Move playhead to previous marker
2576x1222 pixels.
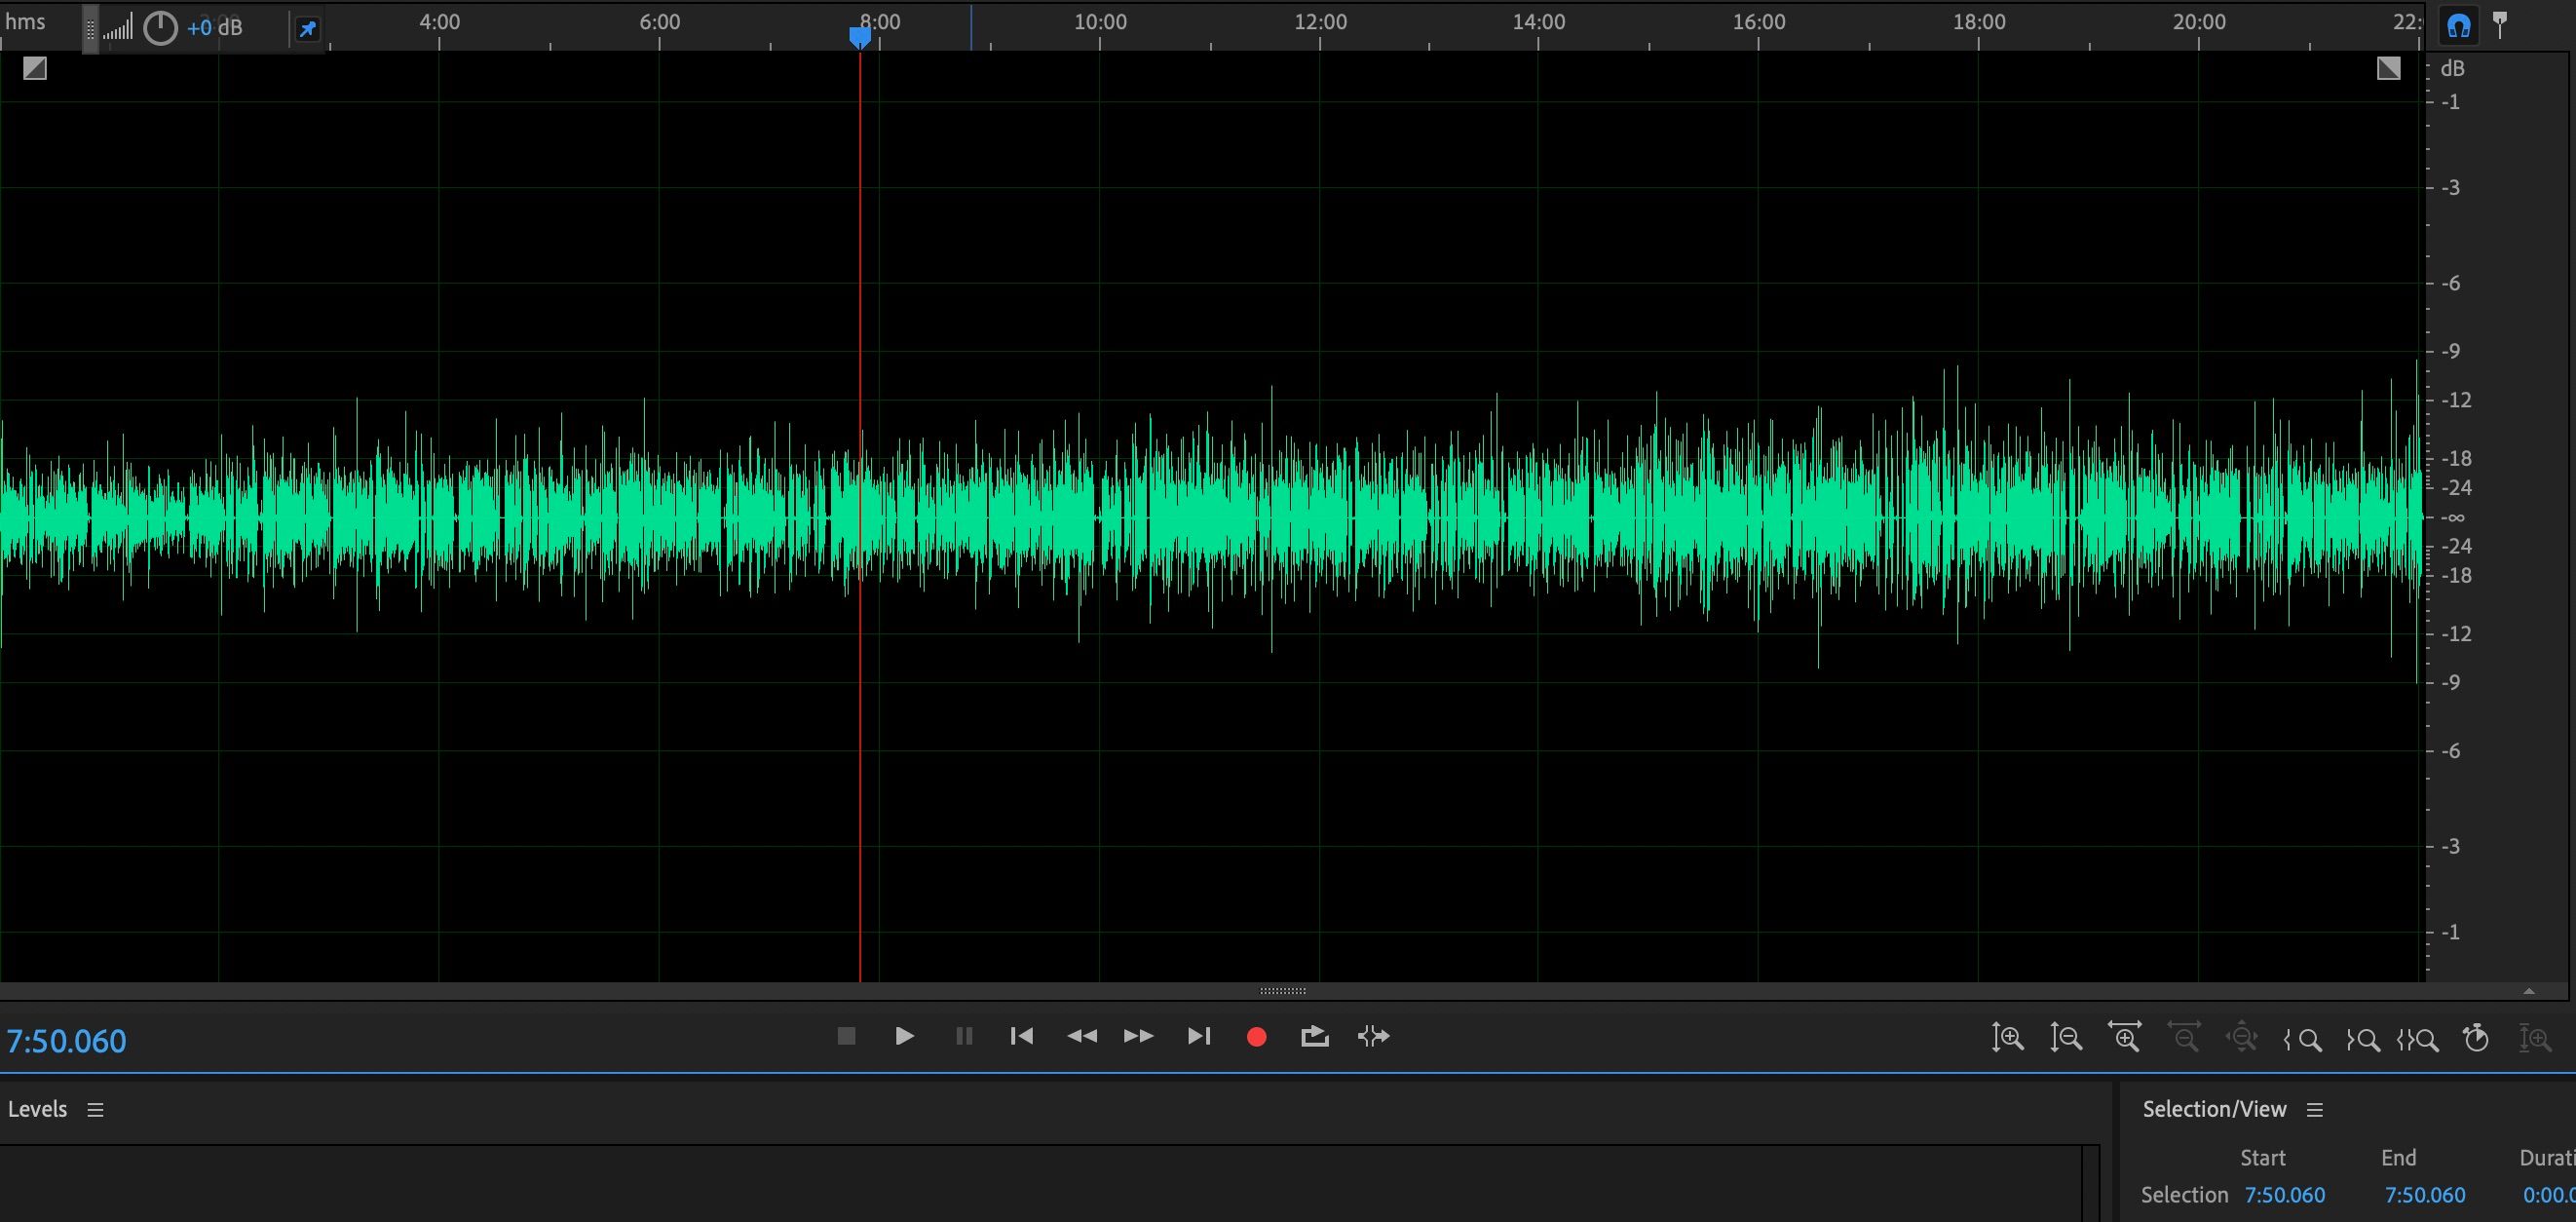tap(1021, 1036)
